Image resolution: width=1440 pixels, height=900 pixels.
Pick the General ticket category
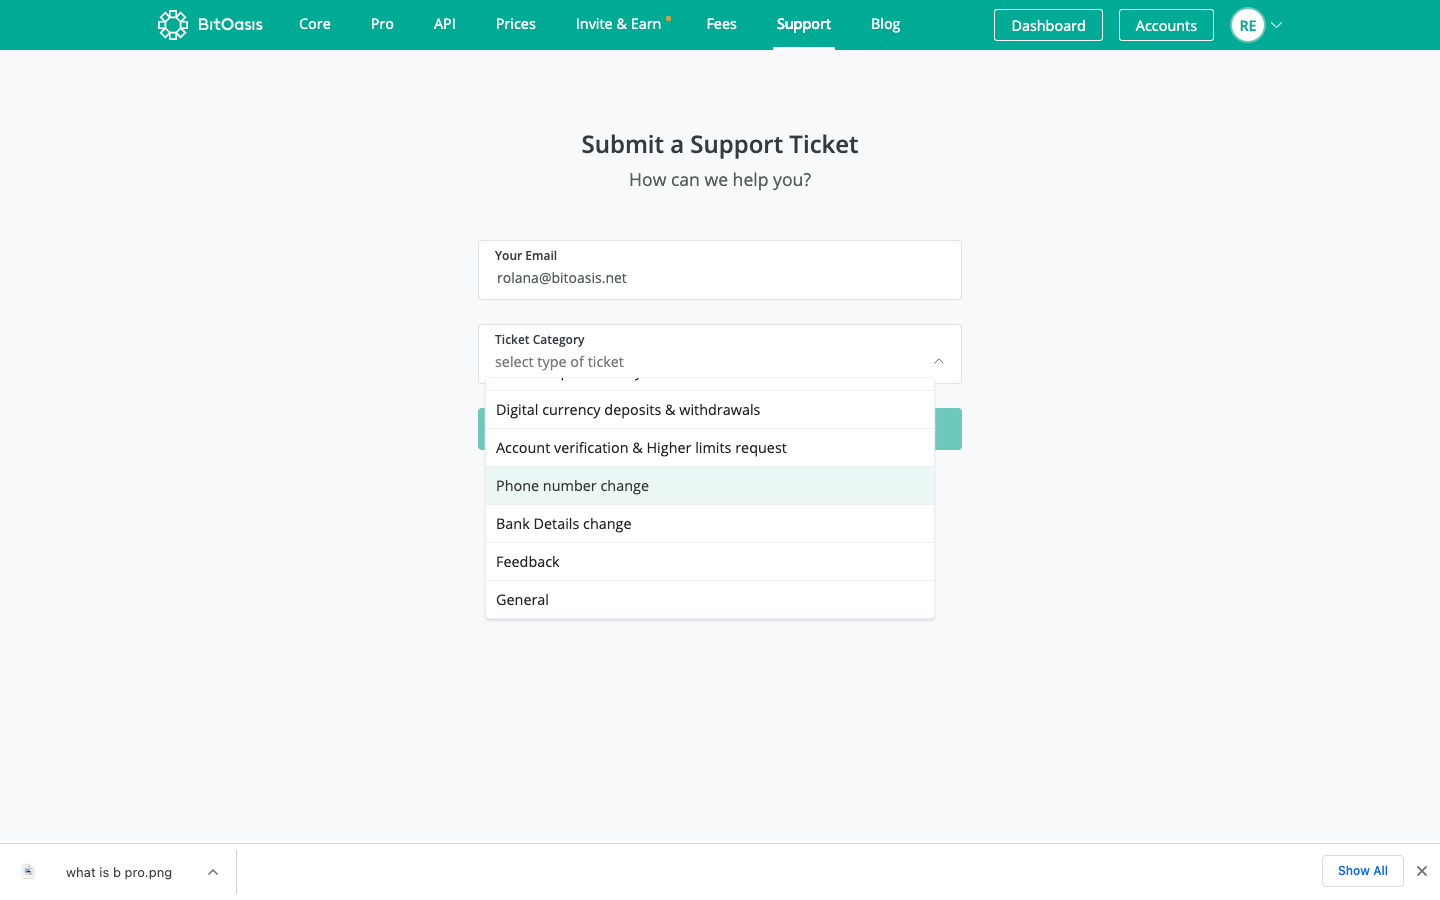point(710,600)
